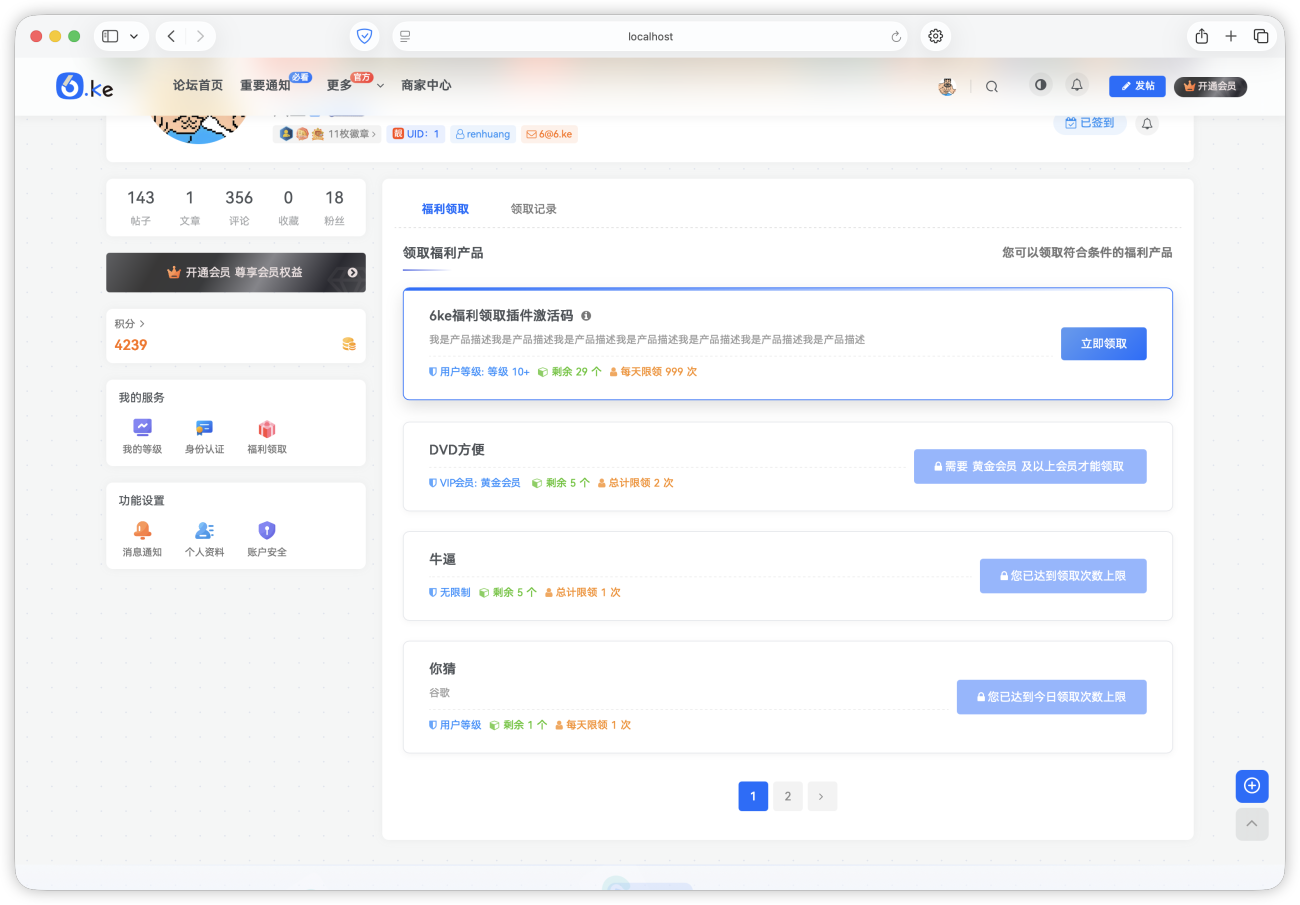
Task: Click the bell toggle beside 已签到
Action: pos(1146,123)
